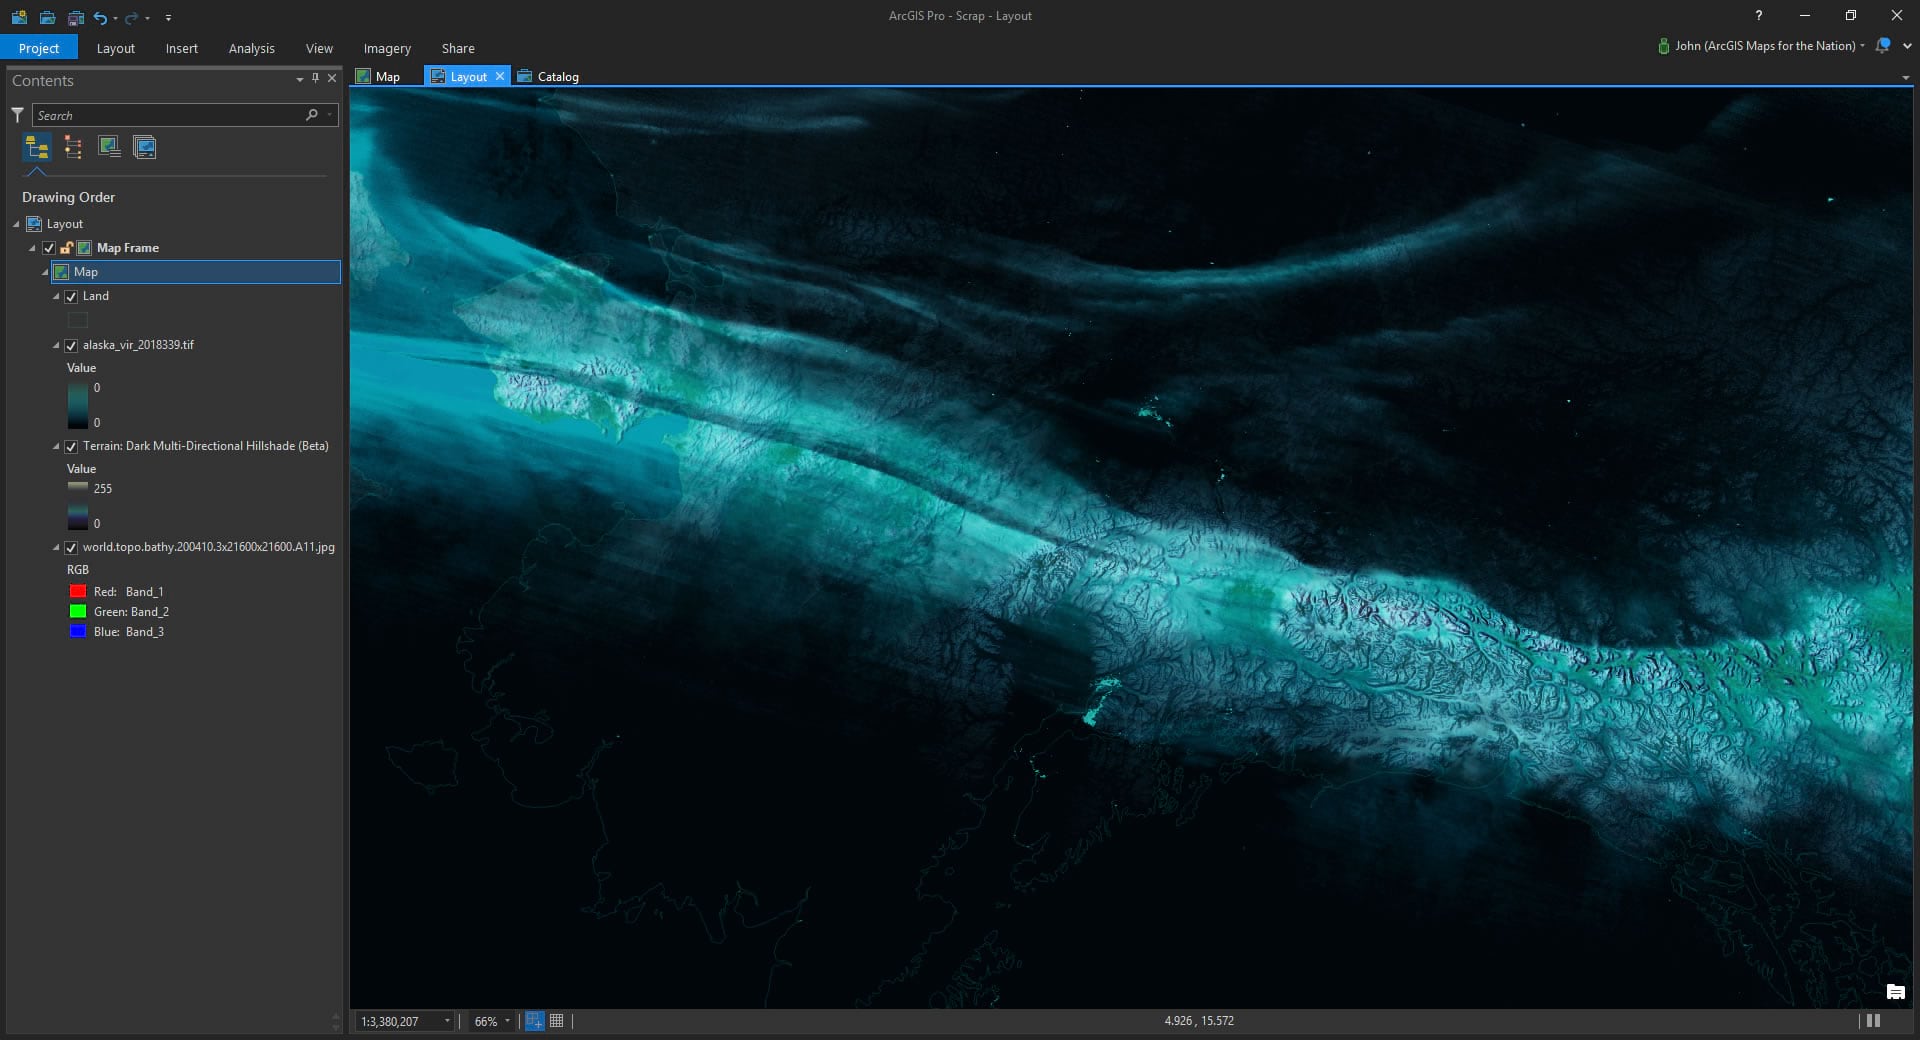Click the Save Project icon
Image resolution: width=1920 pixels, height=1040 pixels.
(75, 17)
